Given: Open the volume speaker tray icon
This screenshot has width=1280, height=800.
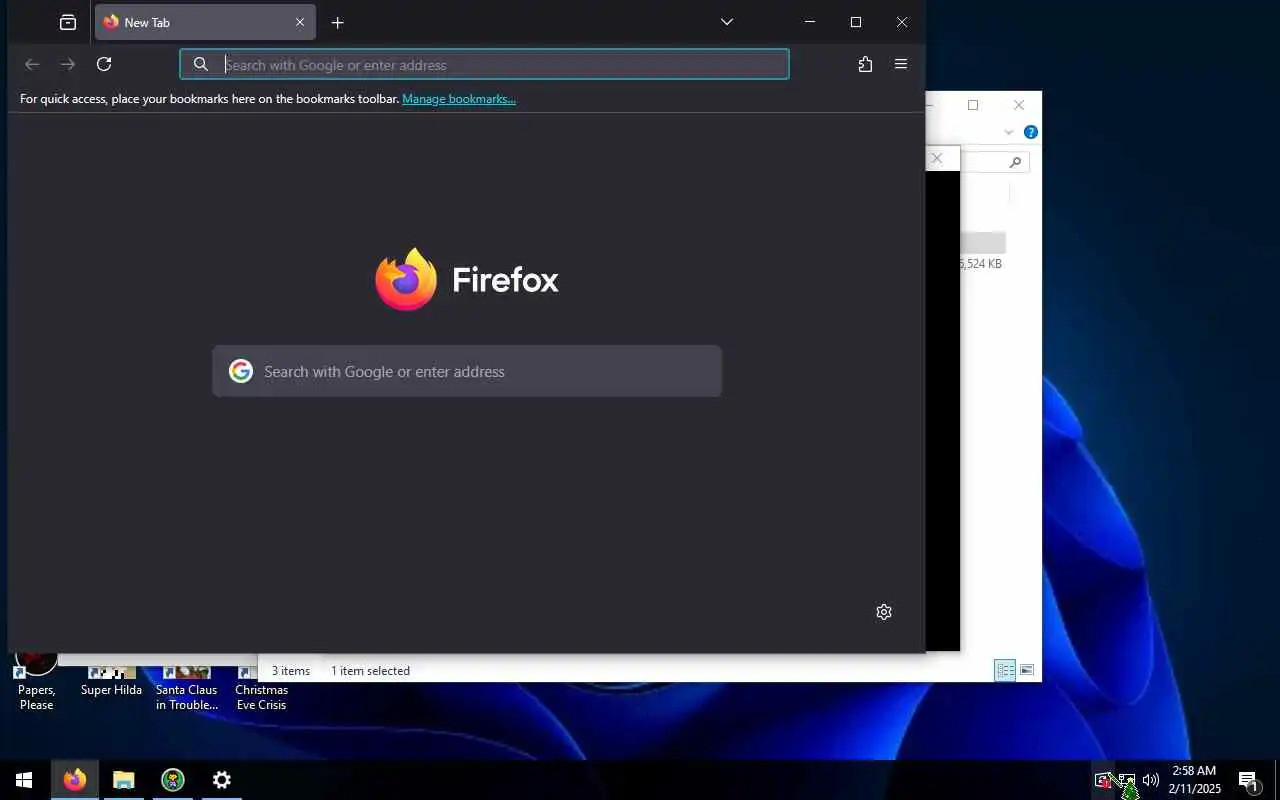Looking at the screenshot, I should 1151,780.
